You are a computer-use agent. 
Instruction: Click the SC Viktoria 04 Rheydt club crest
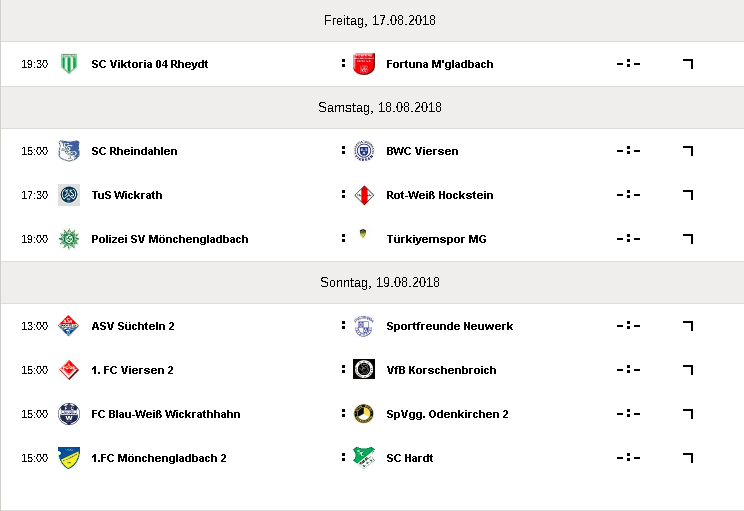pos(69,64)
